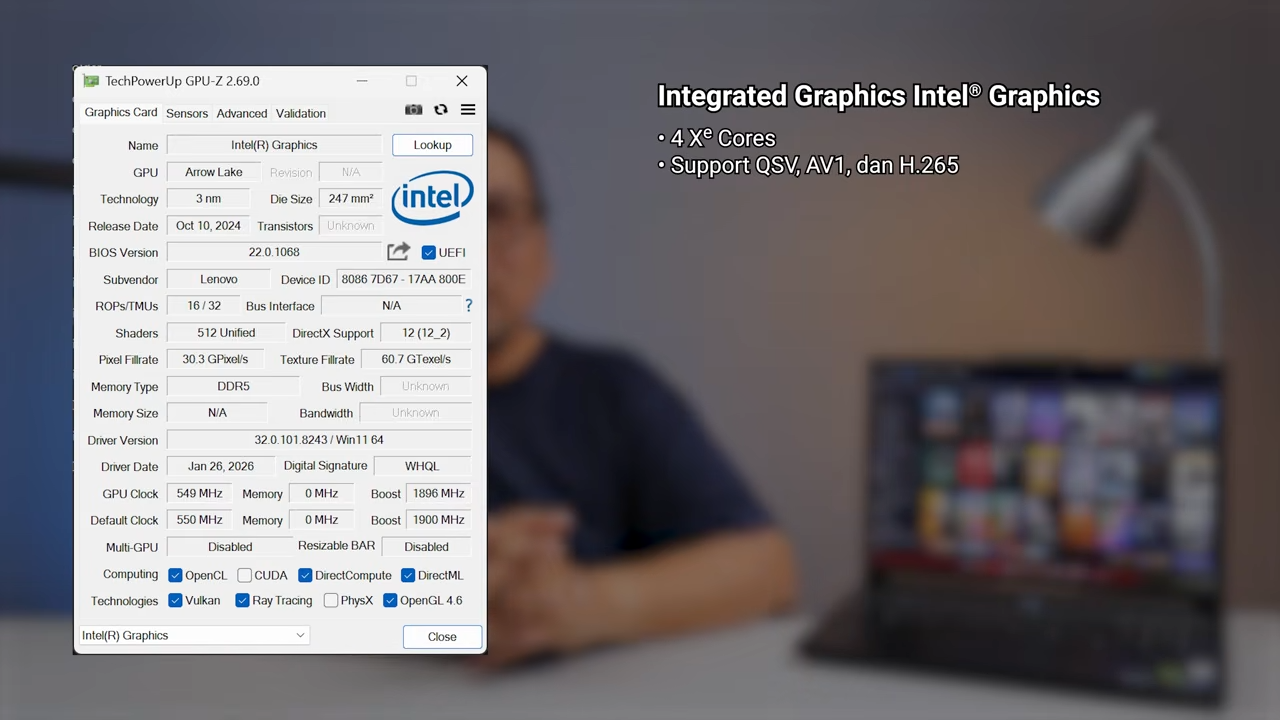Screen dimensions: 1280x720
Task: Click the Memory Size field showing N/A
Action: pos(217,413)
